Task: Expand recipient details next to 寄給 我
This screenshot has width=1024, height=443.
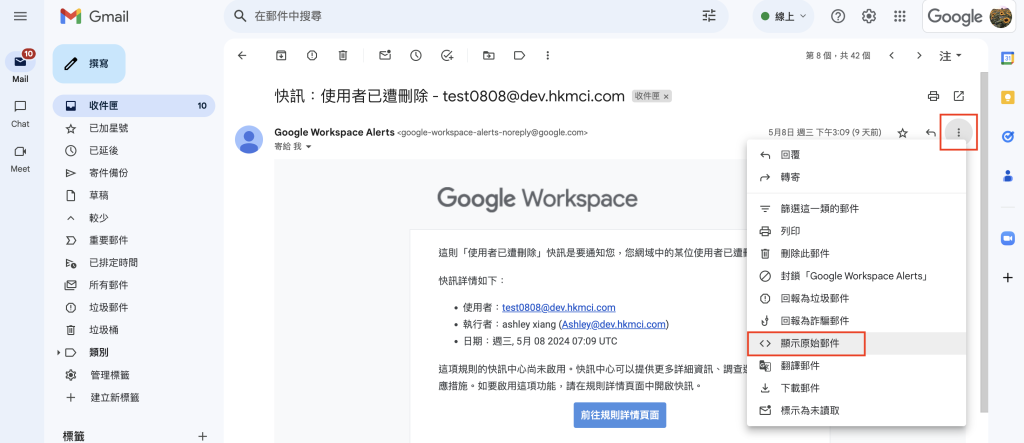Action: click(x=309, y=147)
